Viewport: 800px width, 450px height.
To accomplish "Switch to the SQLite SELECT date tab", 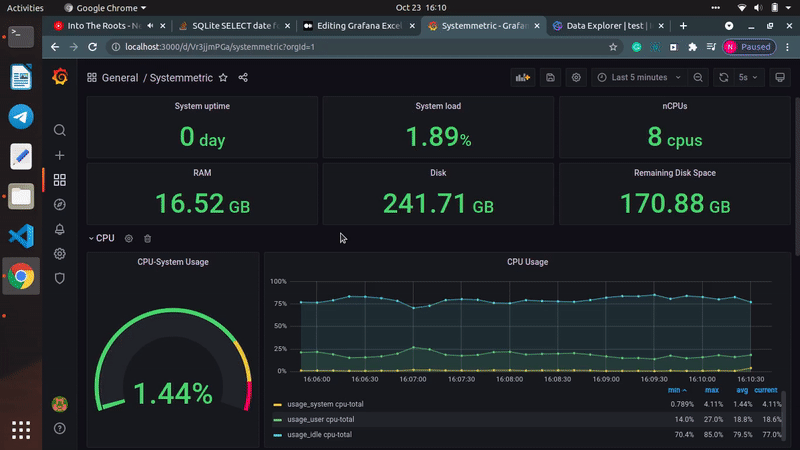I will pyautogui.click(x=229, y=24).
